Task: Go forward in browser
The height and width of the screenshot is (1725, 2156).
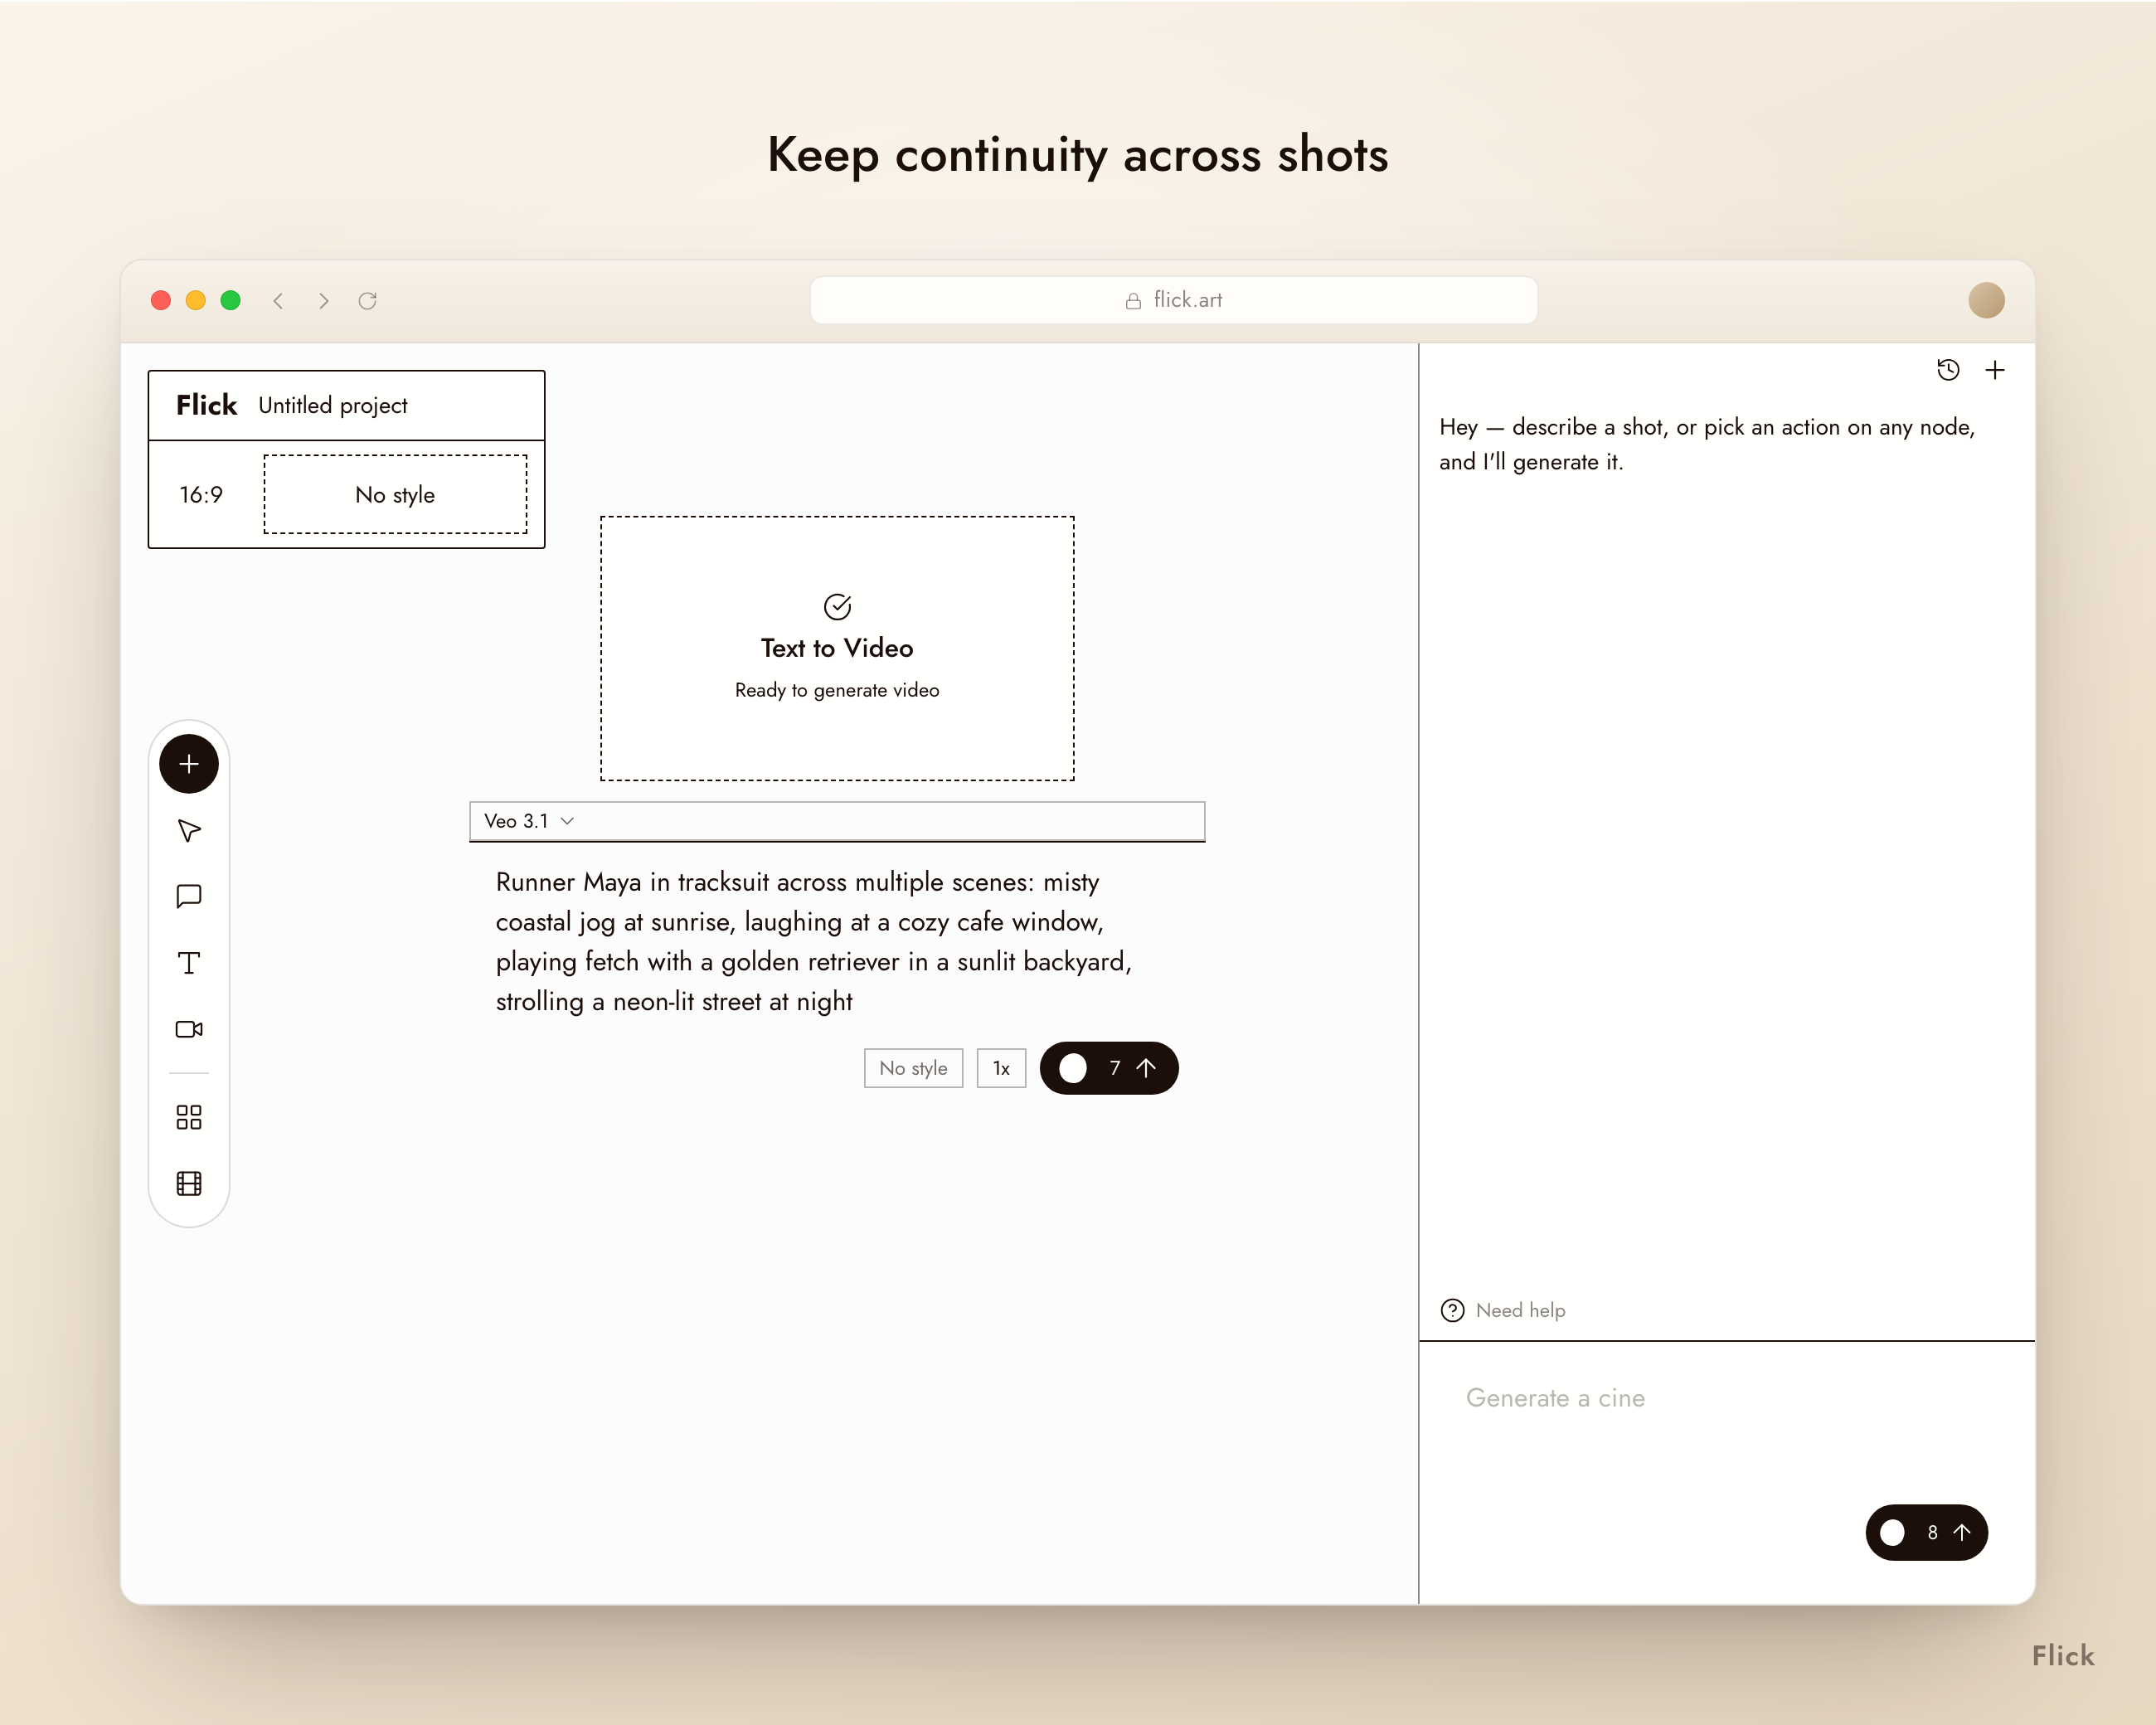Action: [x=323, y=300]
